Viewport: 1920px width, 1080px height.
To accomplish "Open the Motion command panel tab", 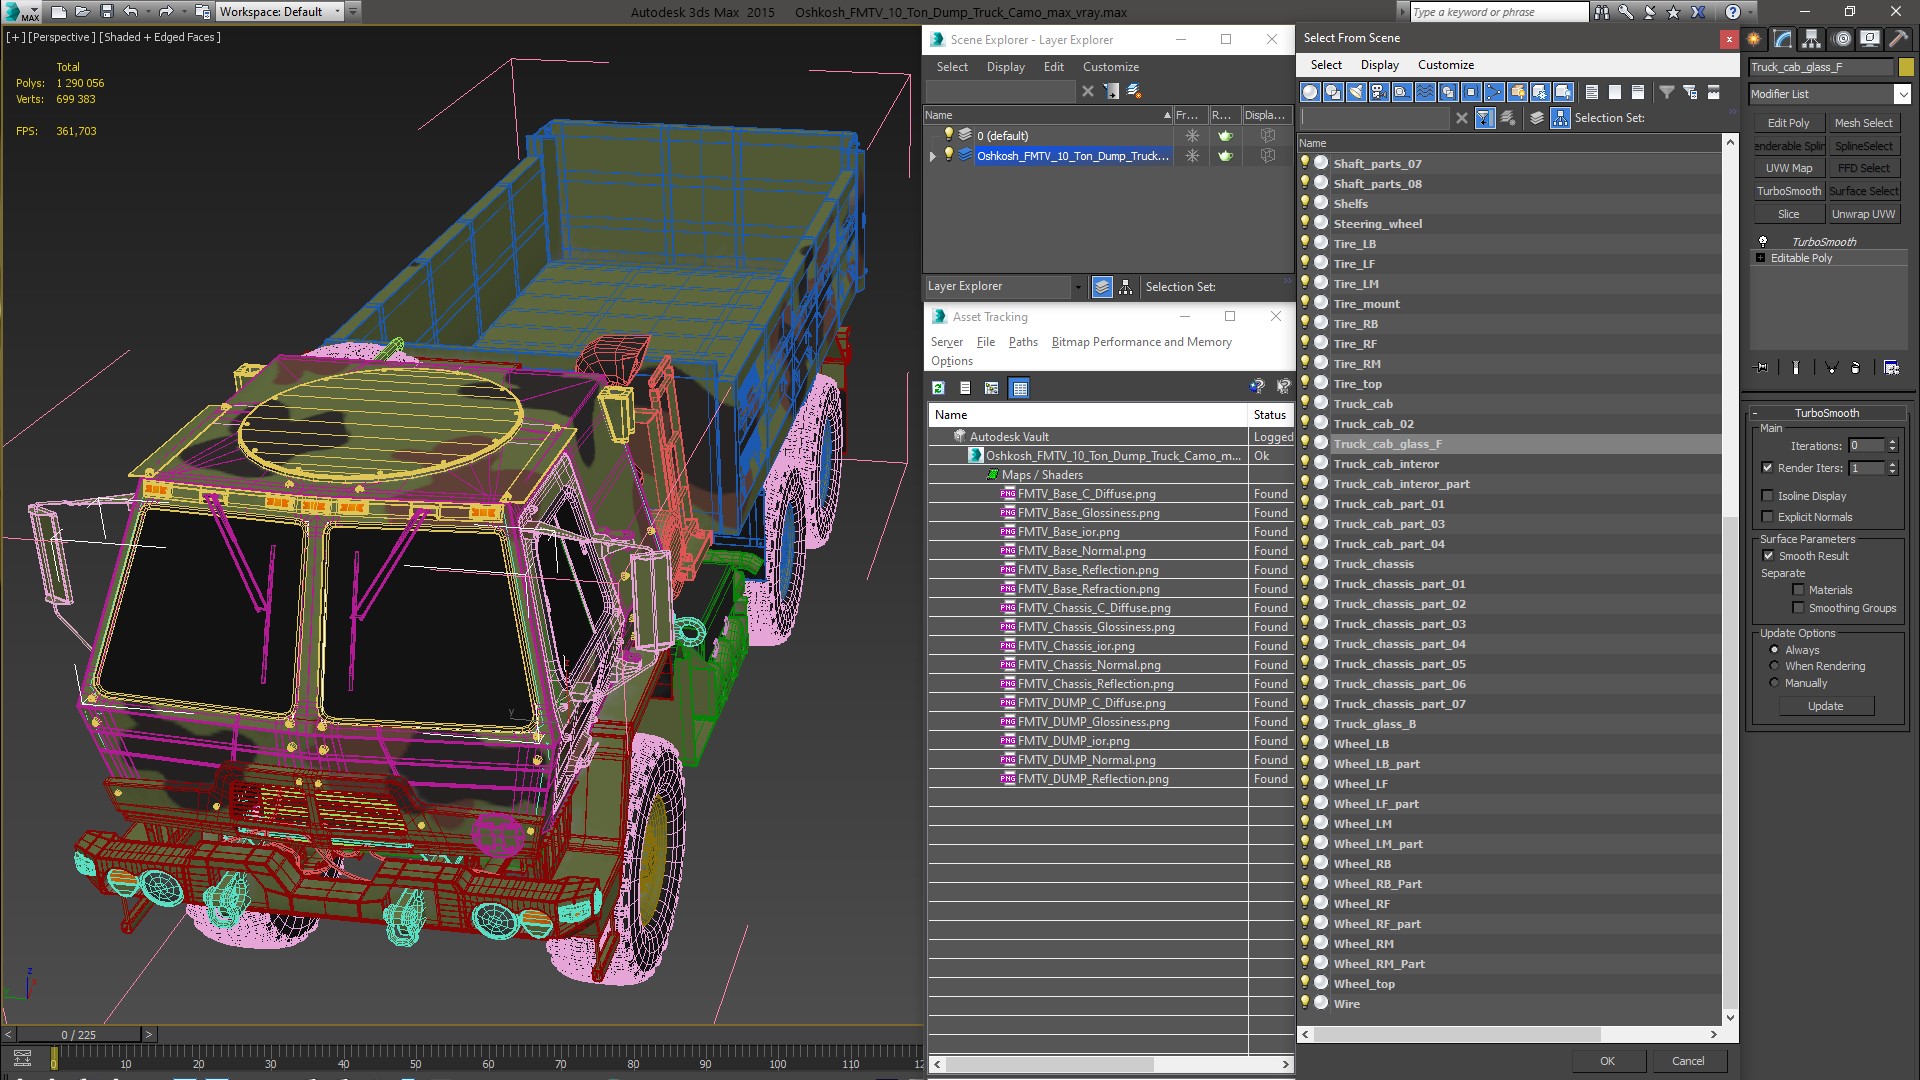I will (x=1842, y=39).
